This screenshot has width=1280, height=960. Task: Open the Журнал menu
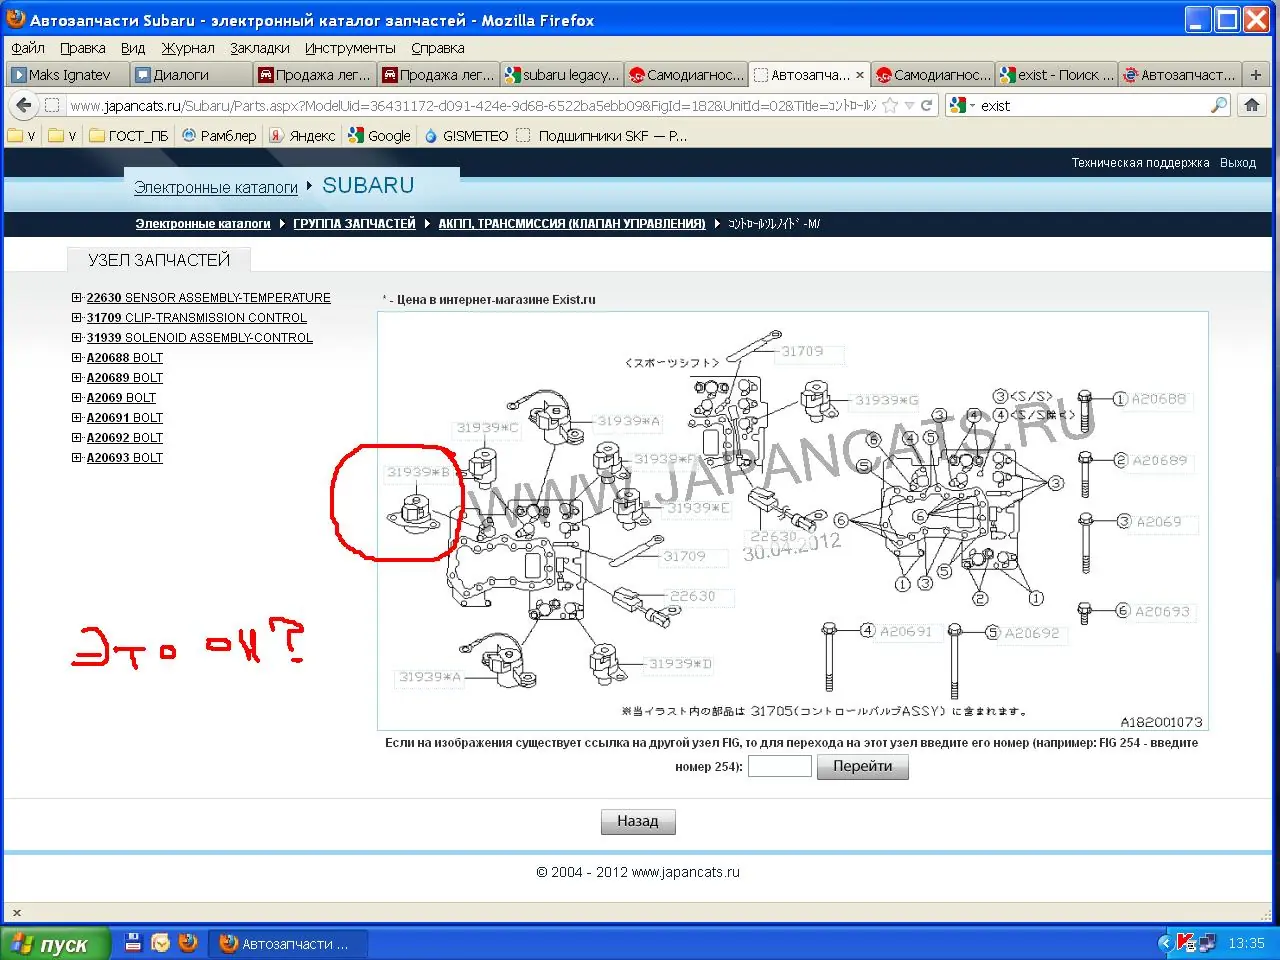(x=188, y=48)
